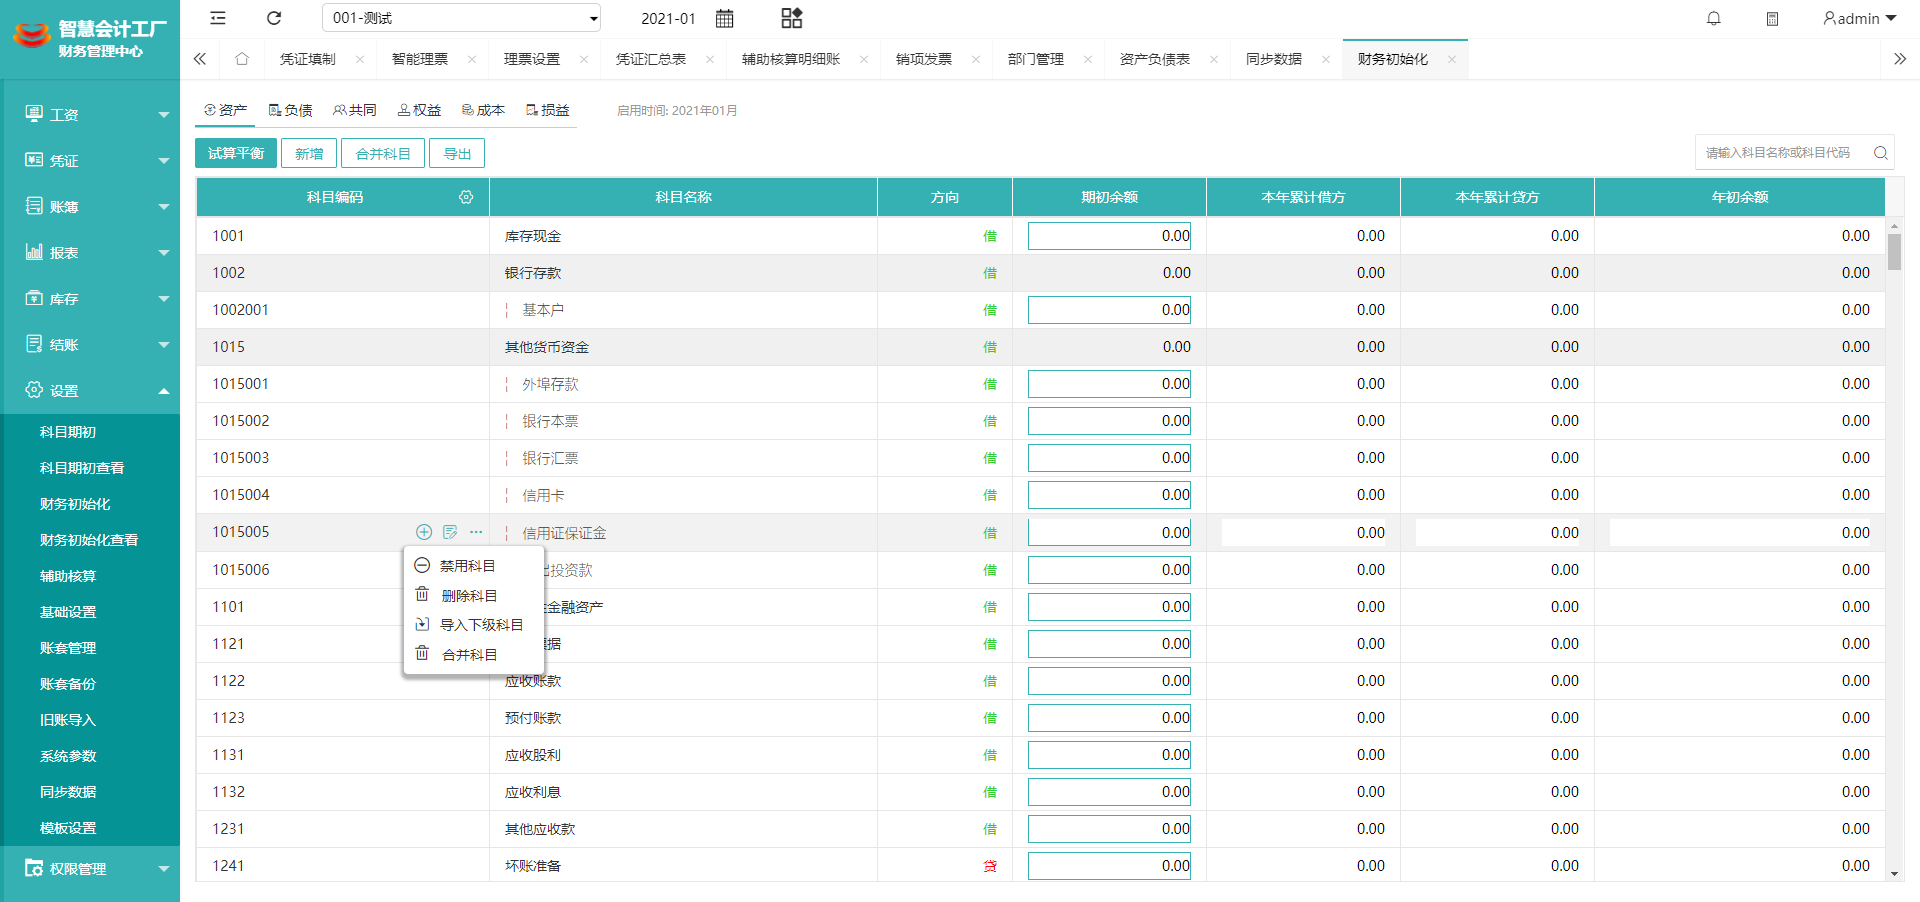The height and width of the screenshot is (902, 1920).
Task: Click the column settings gear in 科目编码 header
Action: coord(466,197)
